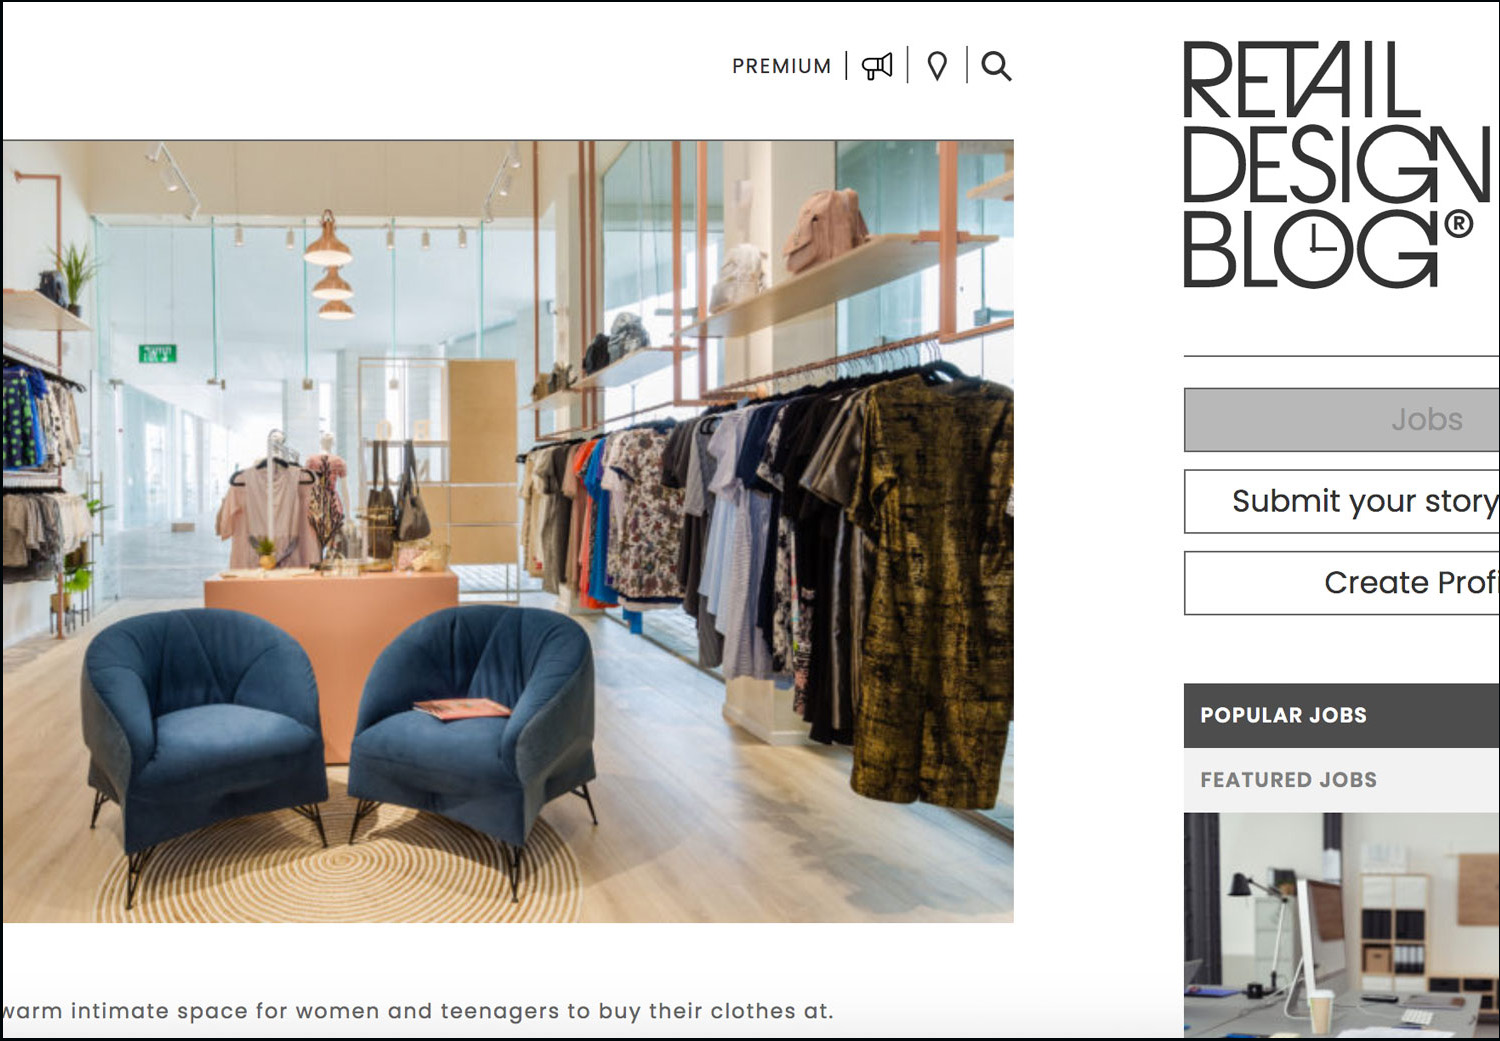Click the Create Profile button
The width and height of the screenshot is (1500, 1041).
click(1342, 583)
